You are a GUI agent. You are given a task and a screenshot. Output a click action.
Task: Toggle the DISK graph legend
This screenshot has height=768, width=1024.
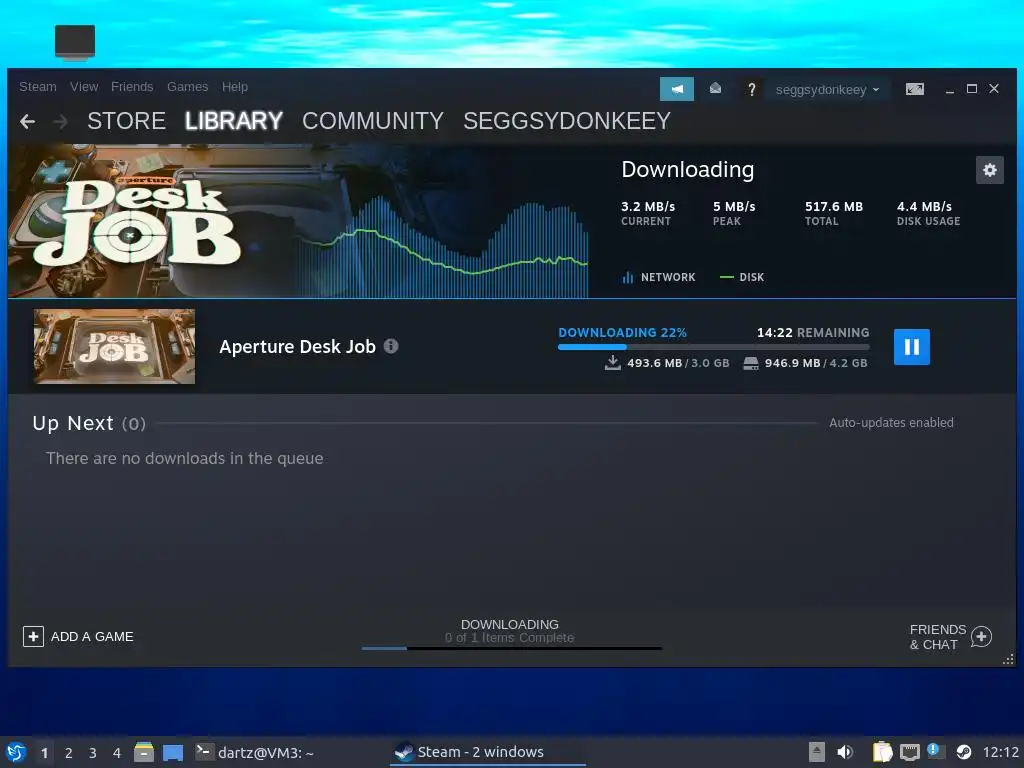tap(742, 278)
